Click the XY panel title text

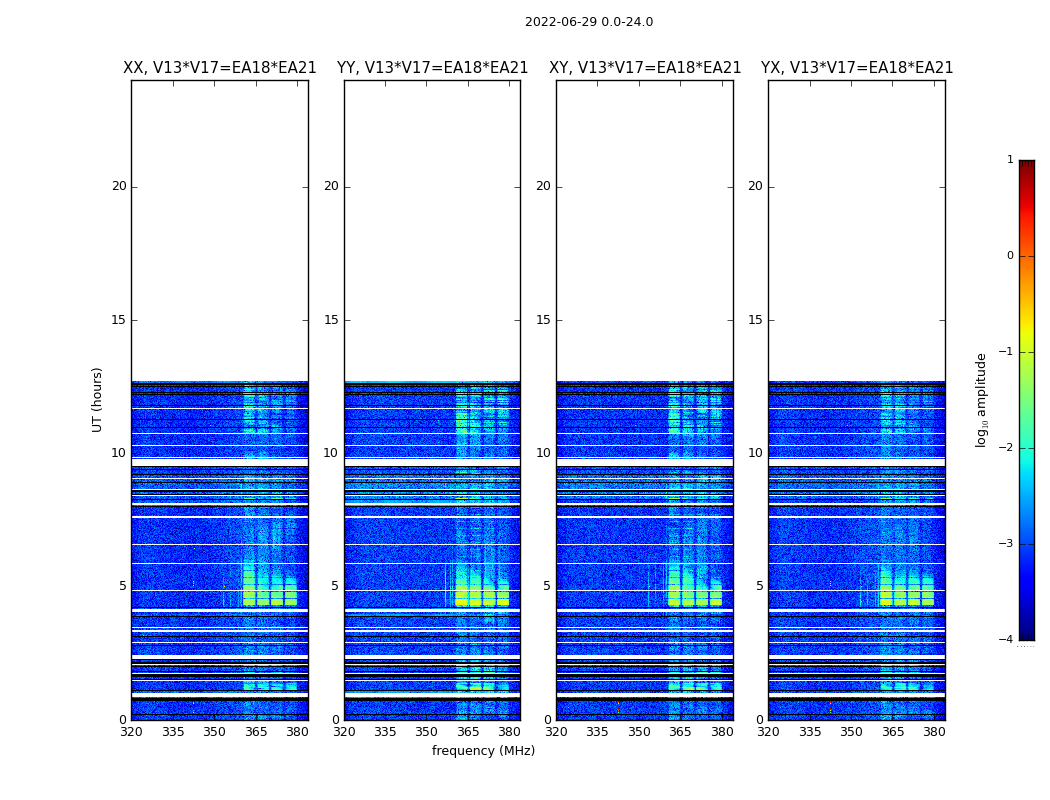[x=645, y=68]
